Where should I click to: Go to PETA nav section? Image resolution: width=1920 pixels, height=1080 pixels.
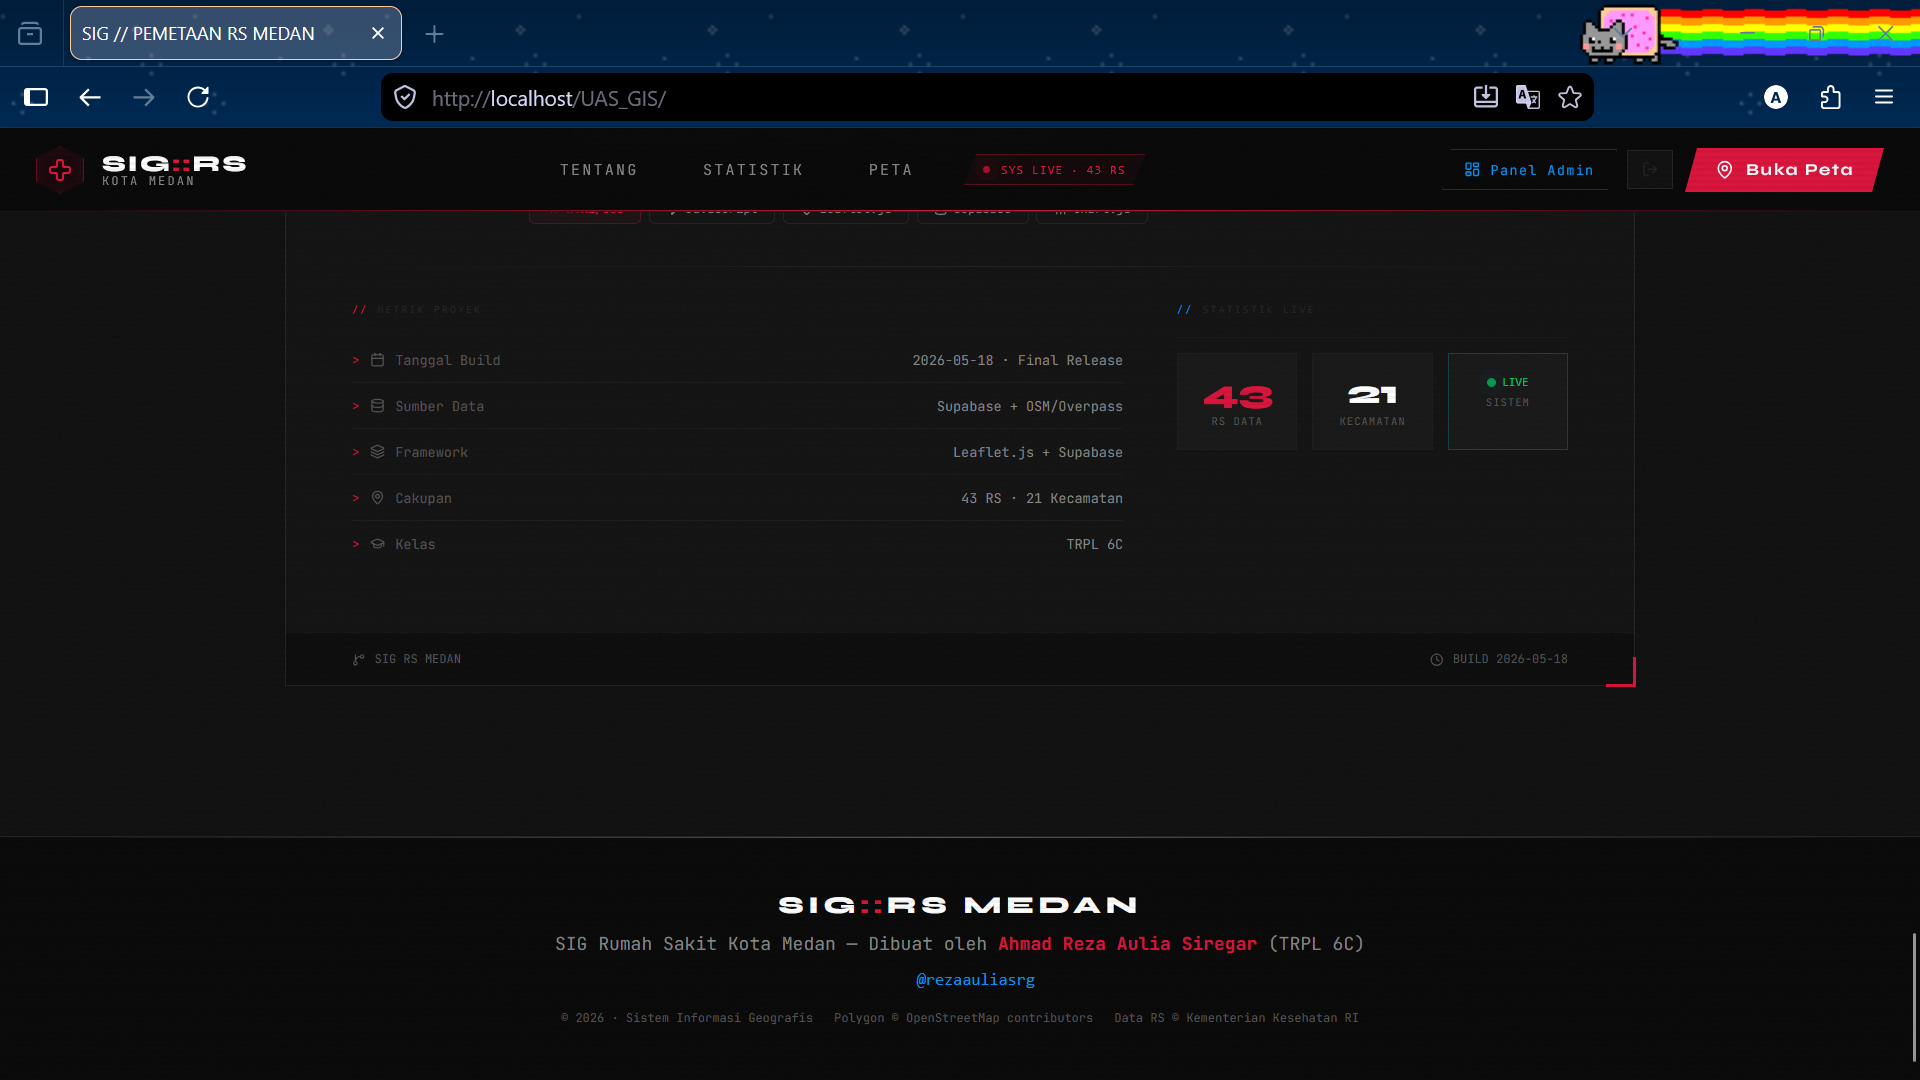890,170
